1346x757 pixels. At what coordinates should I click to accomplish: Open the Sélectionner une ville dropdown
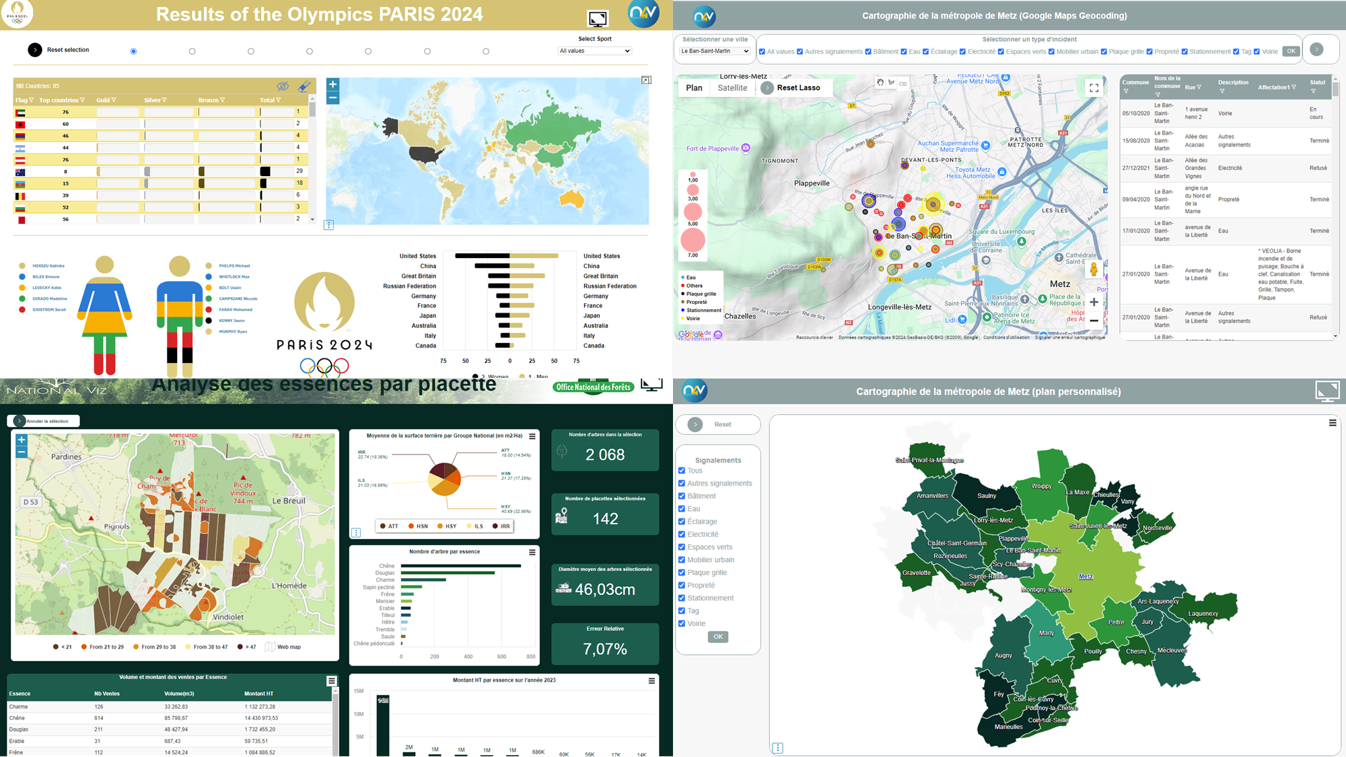pyautogui.click(x=714, y=51)
